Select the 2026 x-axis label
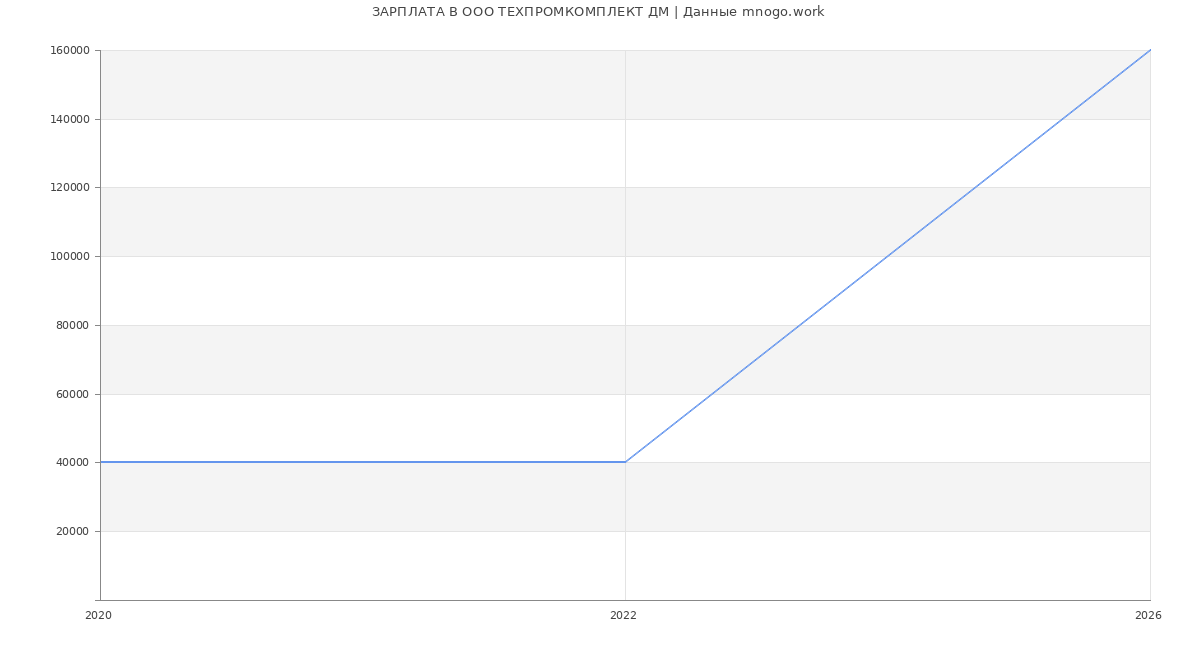This screenshot has height=650, width=1200. (1148, 616)
